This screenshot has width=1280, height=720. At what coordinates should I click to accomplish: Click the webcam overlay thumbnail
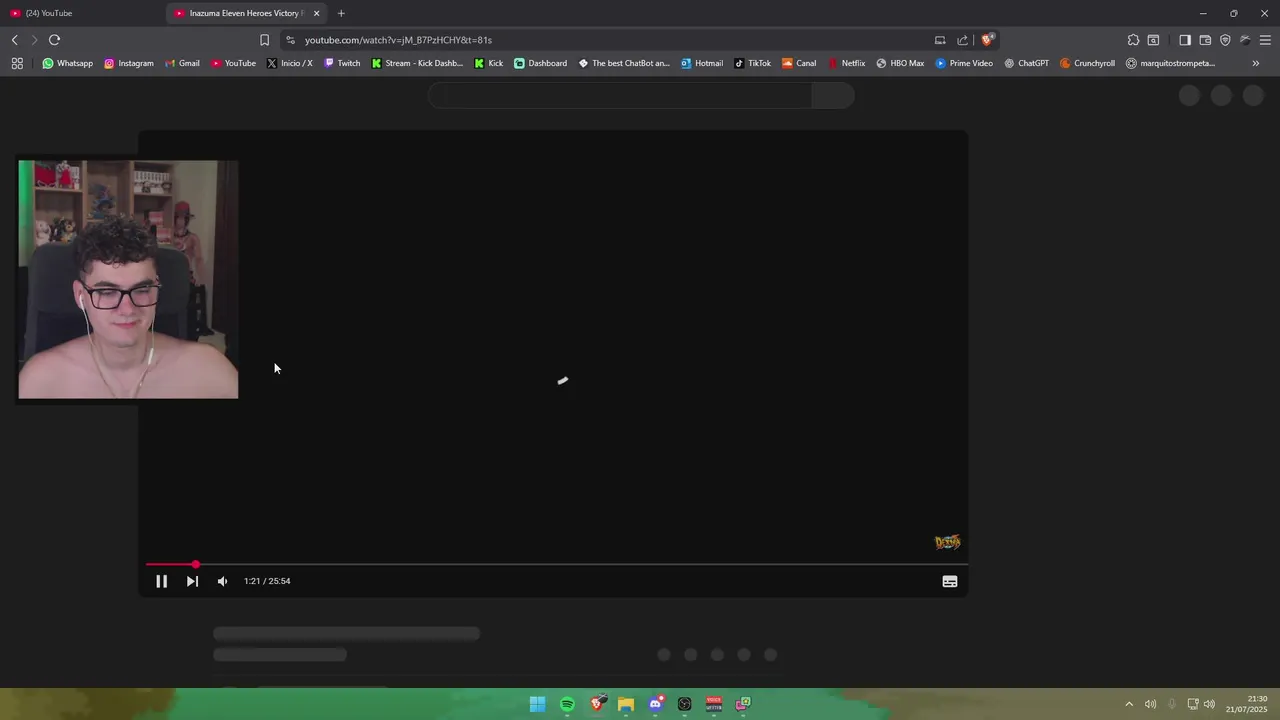(x=128, y=279)
